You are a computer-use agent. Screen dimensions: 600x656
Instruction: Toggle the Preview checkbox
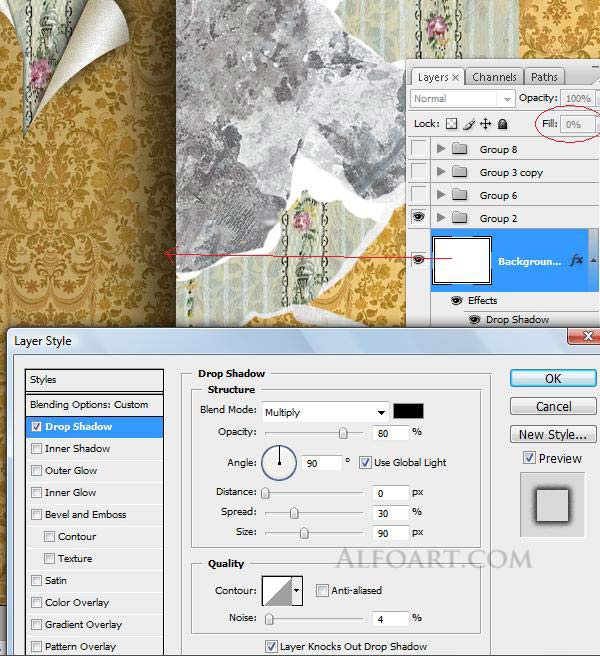529,458
